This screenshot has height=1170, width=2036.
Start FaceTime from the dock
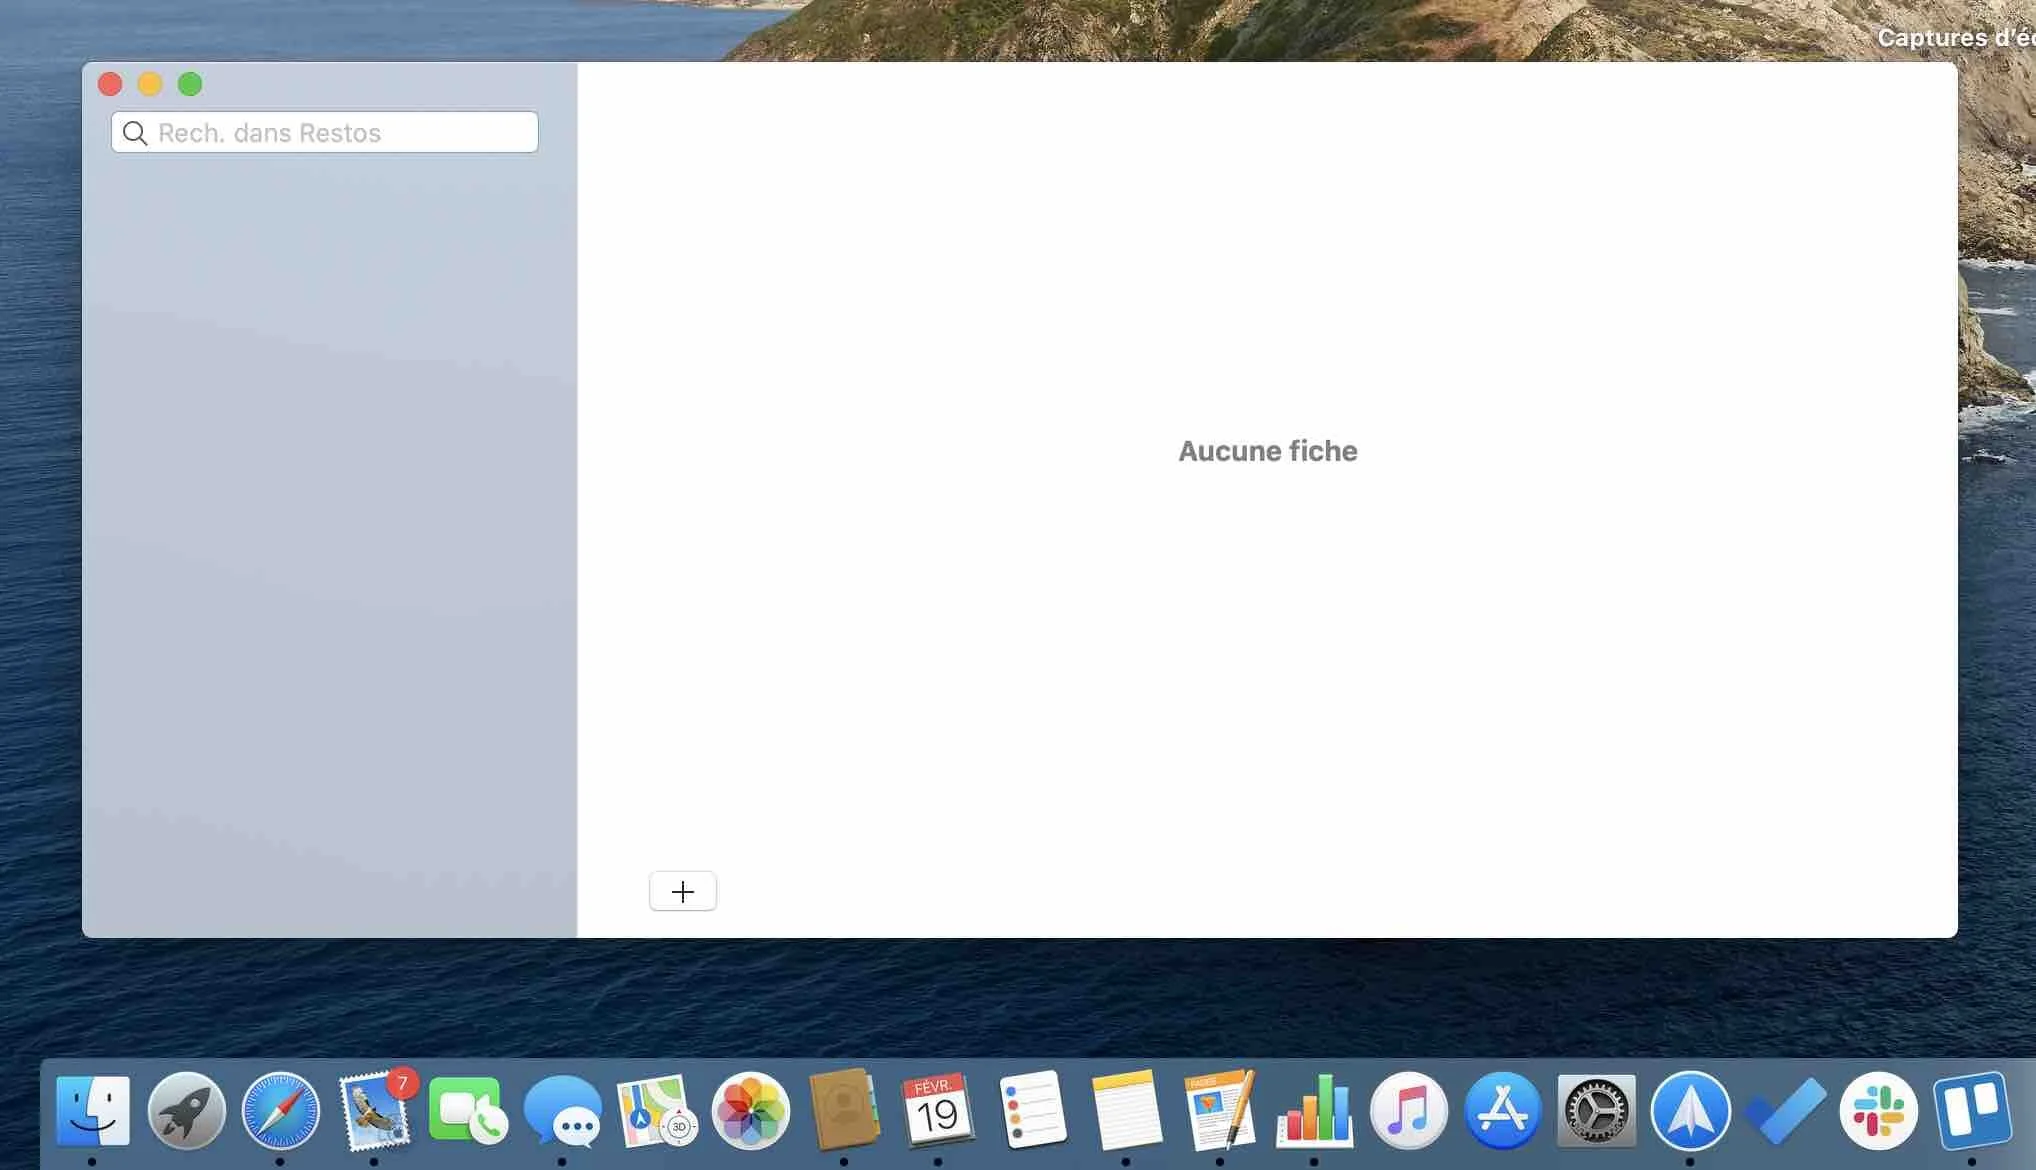(x=467, y=1111)
